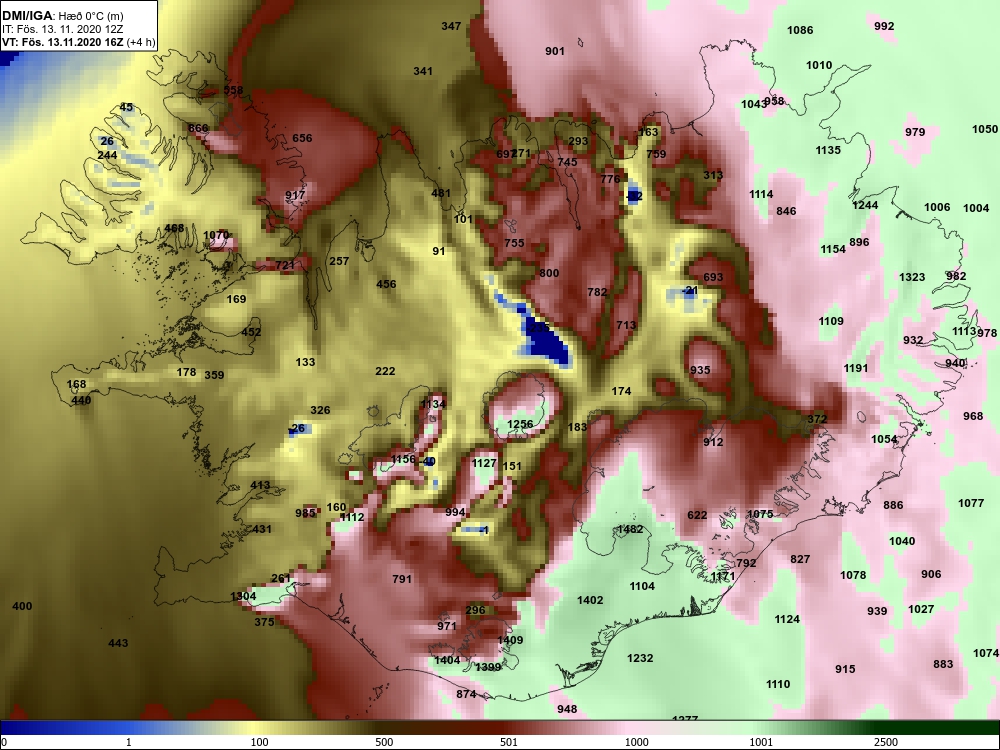Click the map value '222'
The width and height of the screenshot is (1000, 750).
click(385, 371)
